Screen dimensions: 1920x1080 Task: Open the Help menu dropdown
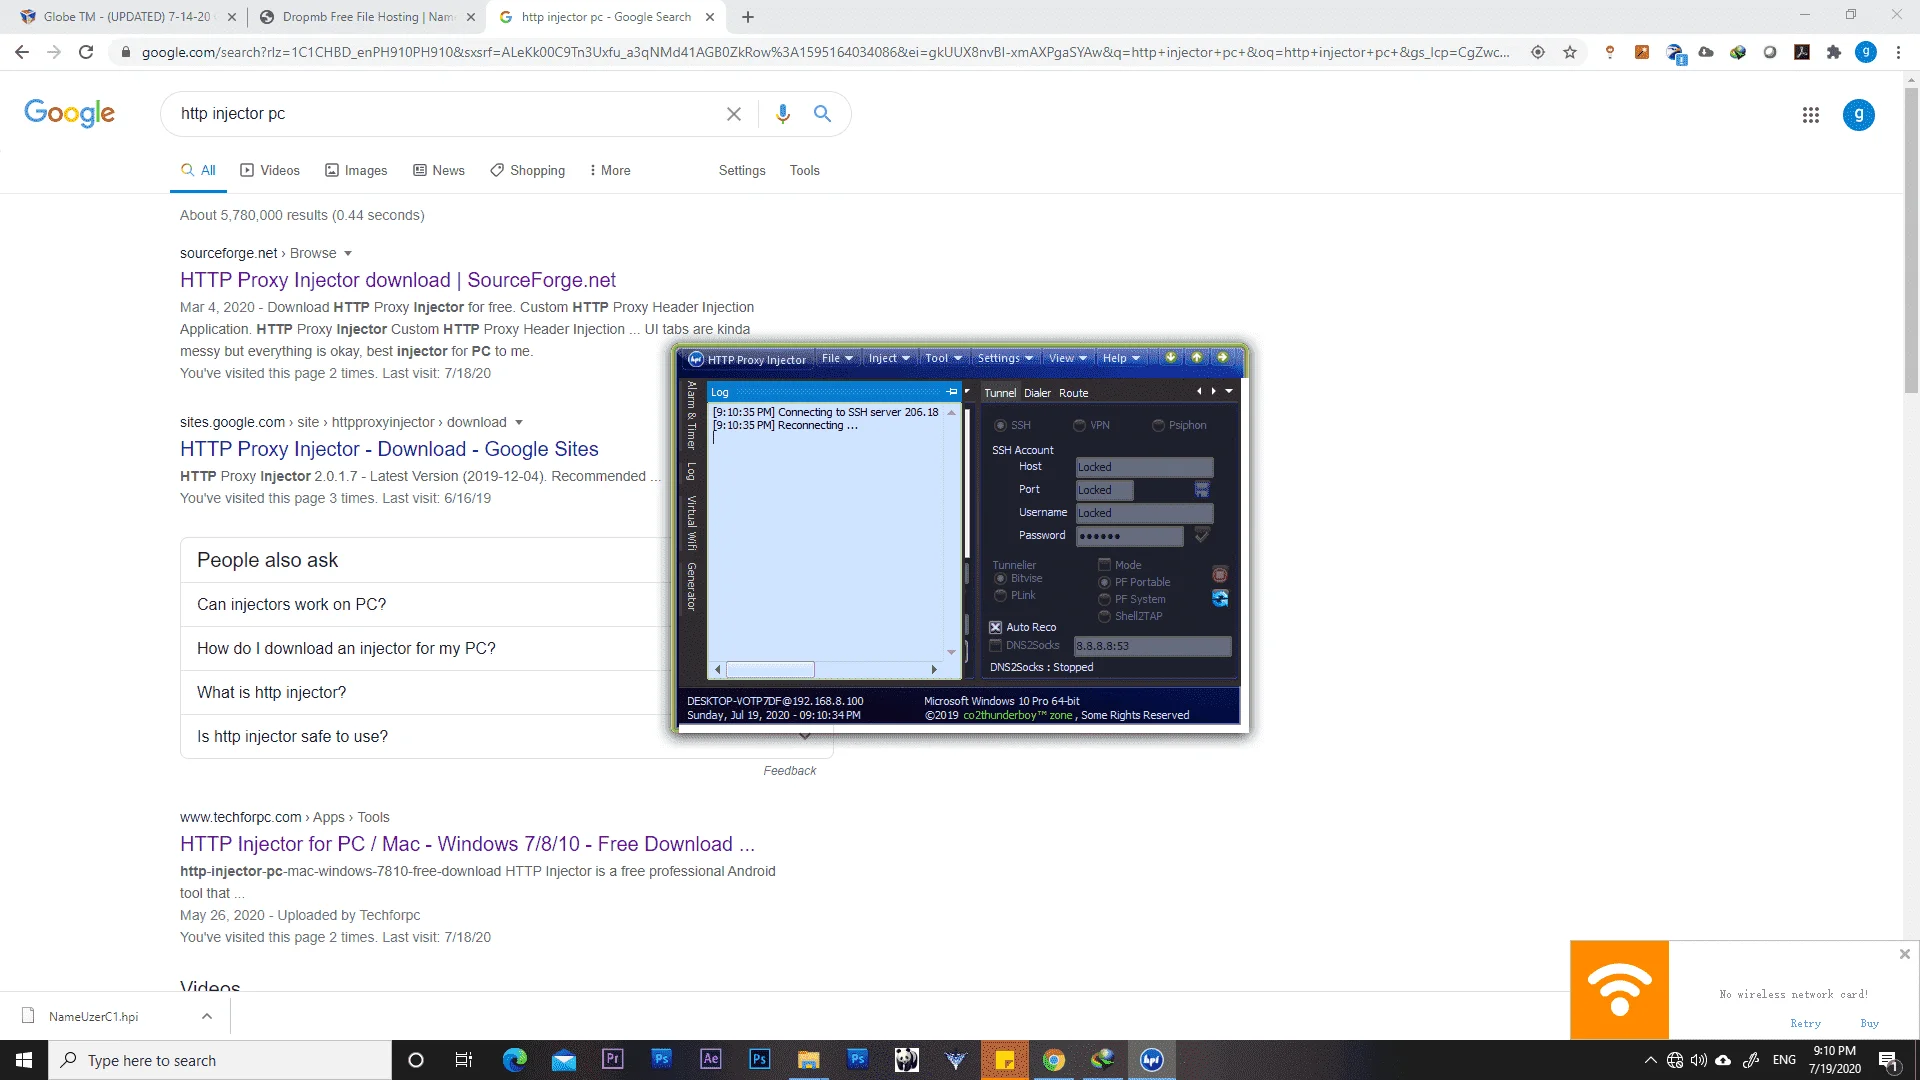pos(1121,358)
